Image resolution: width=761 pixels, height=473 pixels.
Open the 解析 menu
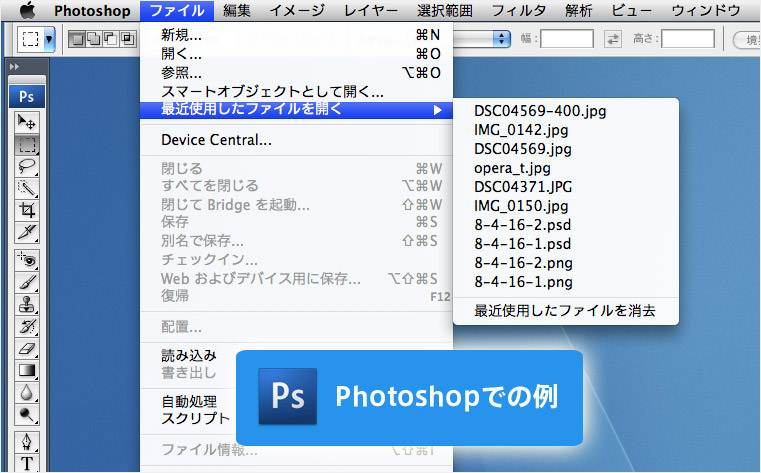click(579, 11)
